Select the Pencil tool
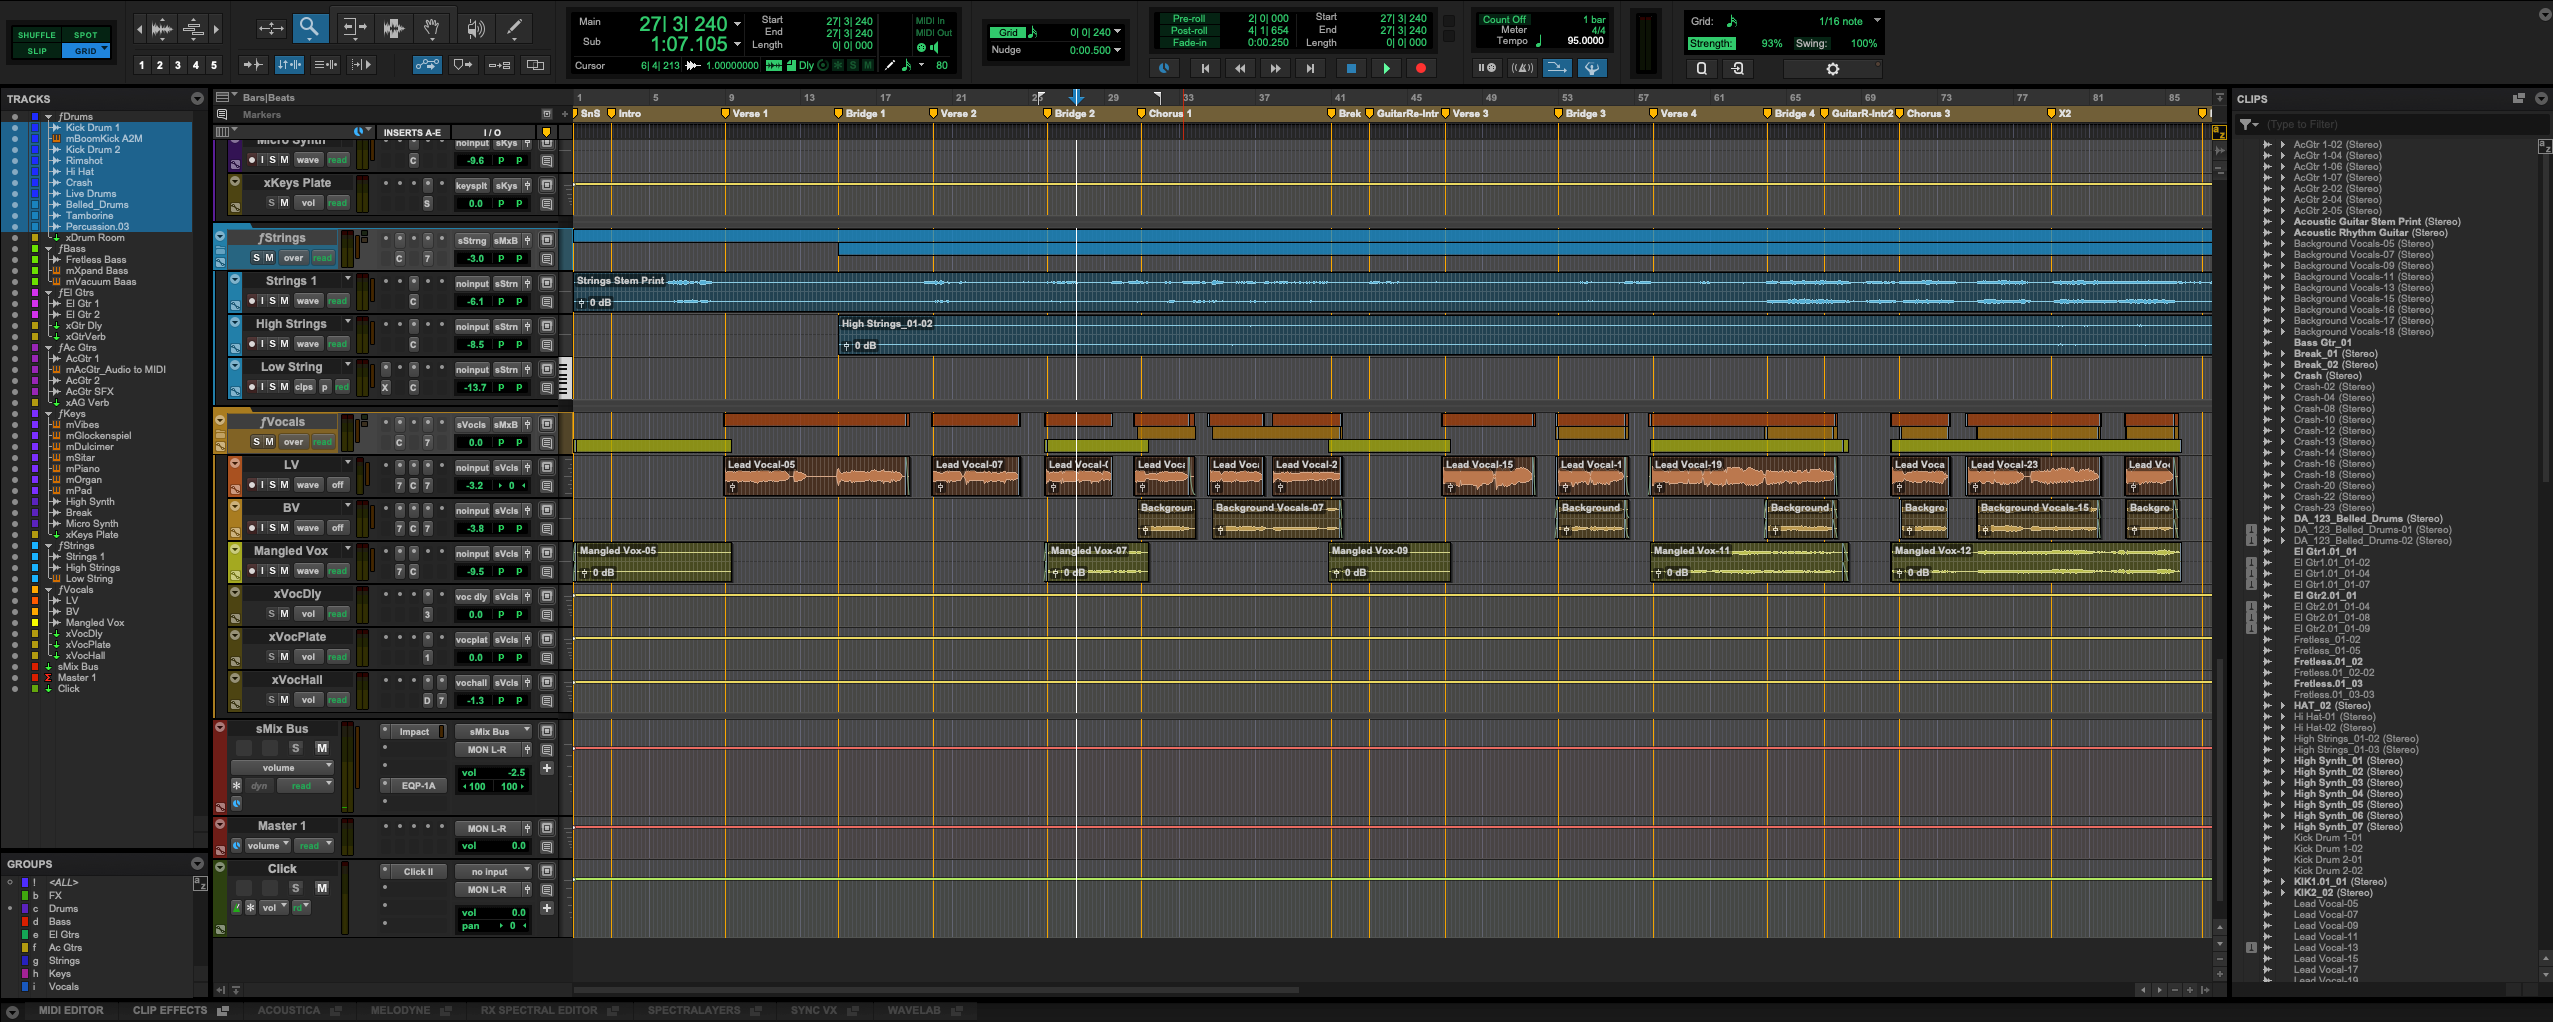This screenshot has height=1022, width=2553. 514,28
